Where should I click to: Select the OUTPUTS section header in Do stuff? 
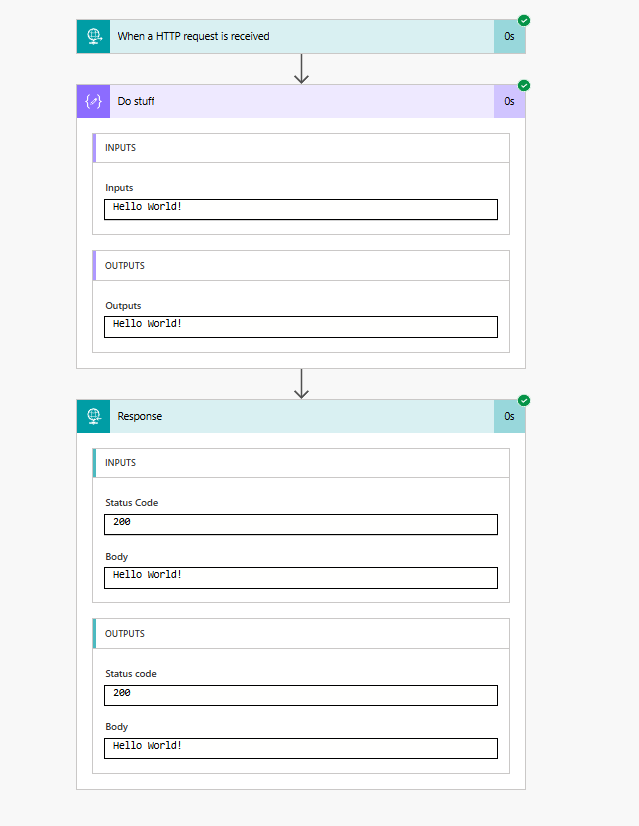(x=301, y=266)
